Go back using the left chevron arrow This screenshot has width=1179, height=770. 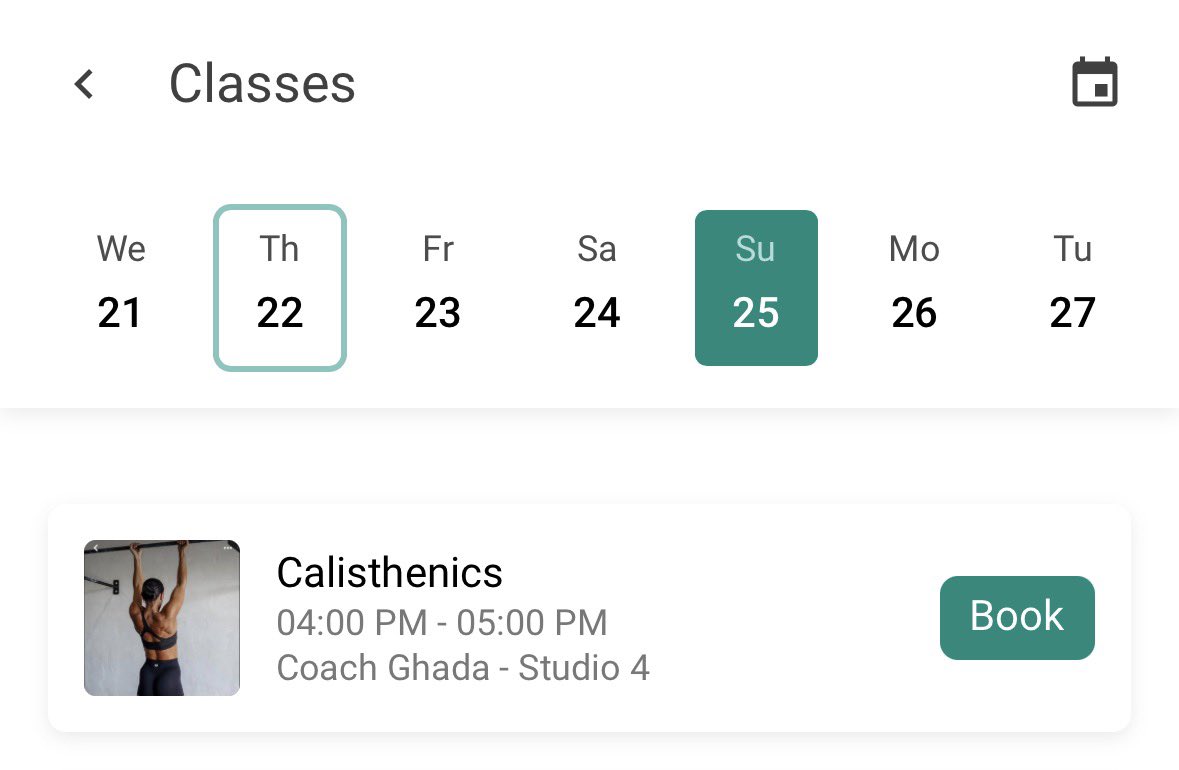tap(84, 83)
